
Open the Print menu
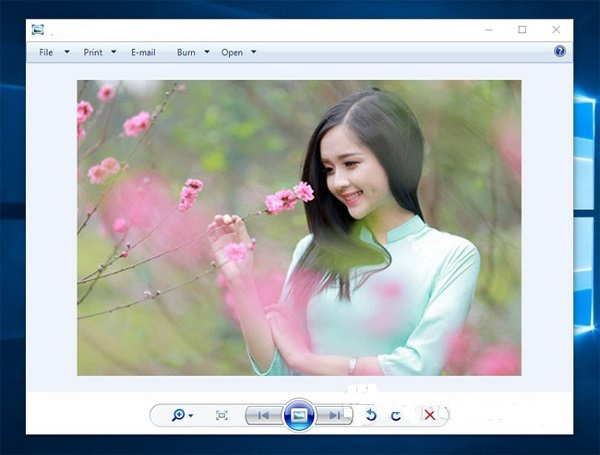[x=93, y=52]
